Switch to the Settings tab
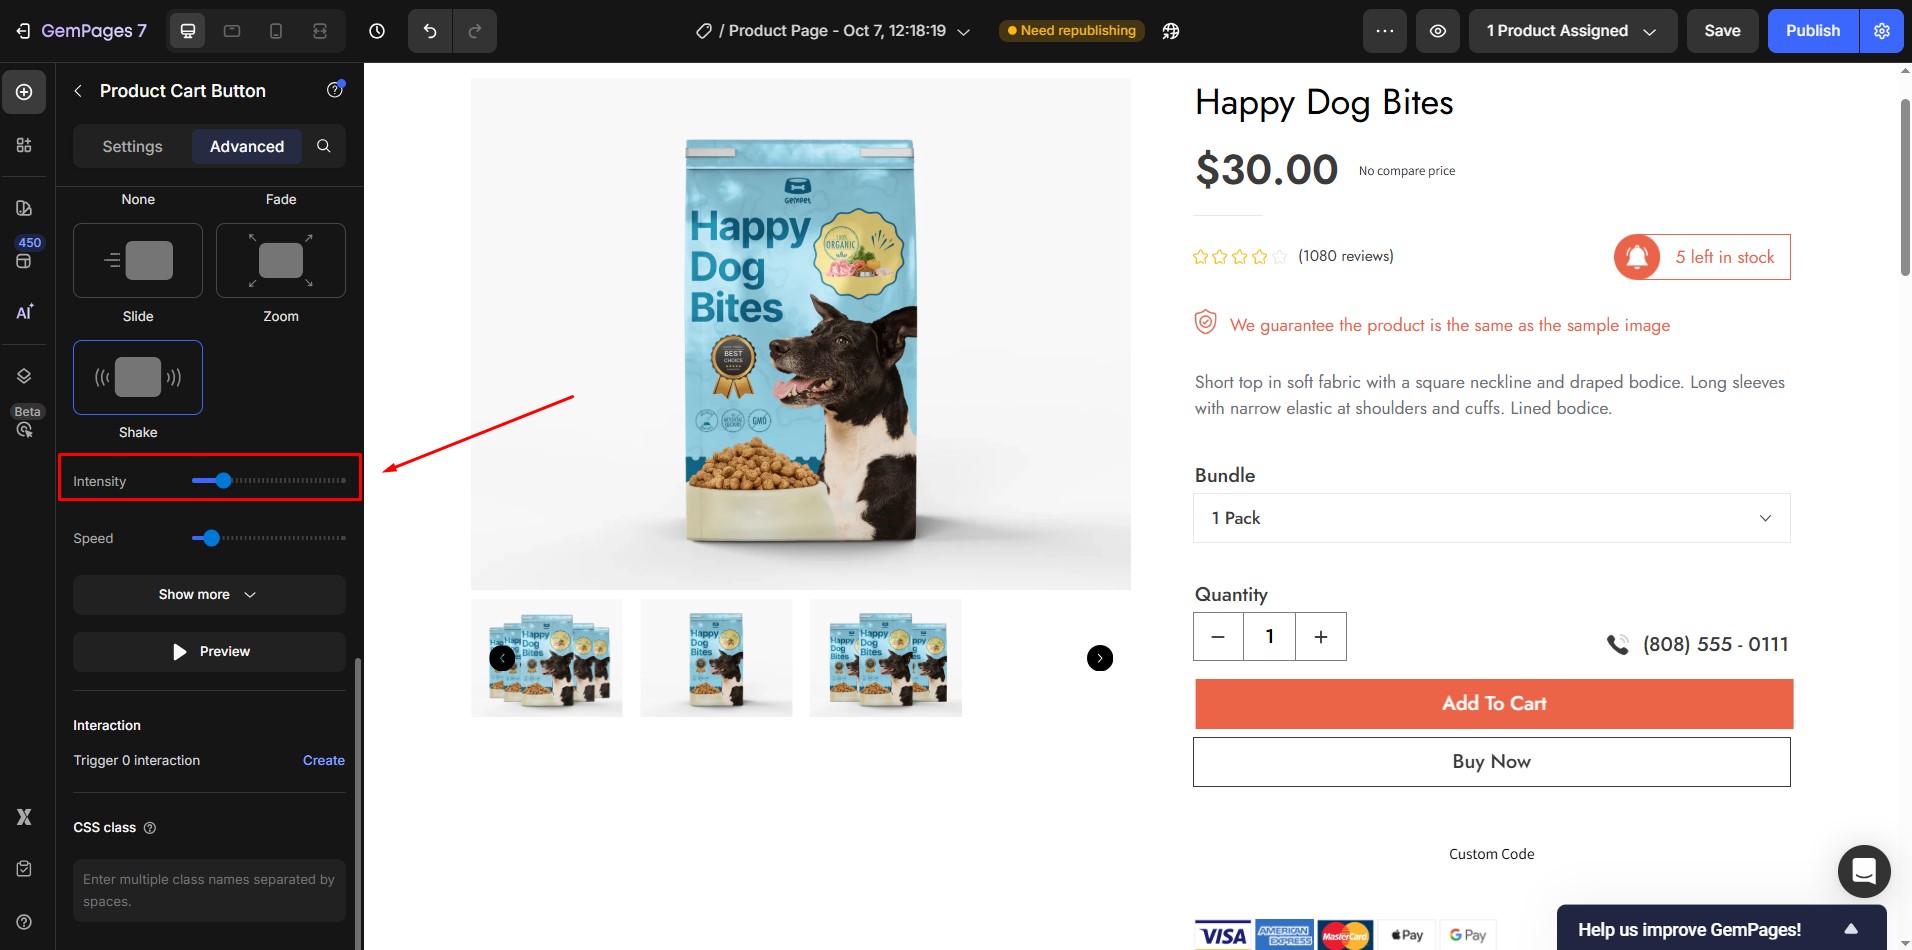This screenshot has height=950, width=1912. 132,146
